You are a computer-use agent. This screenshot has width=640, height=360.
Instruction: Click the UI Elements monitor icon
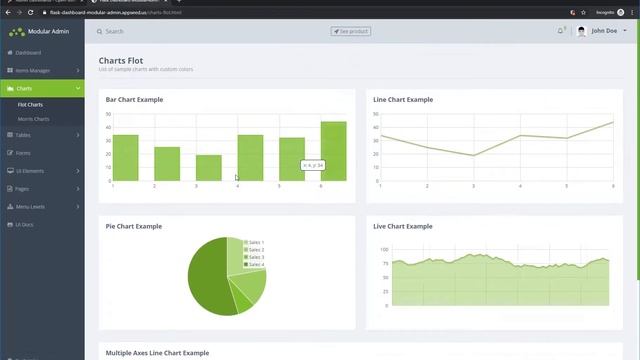[10, 171]
